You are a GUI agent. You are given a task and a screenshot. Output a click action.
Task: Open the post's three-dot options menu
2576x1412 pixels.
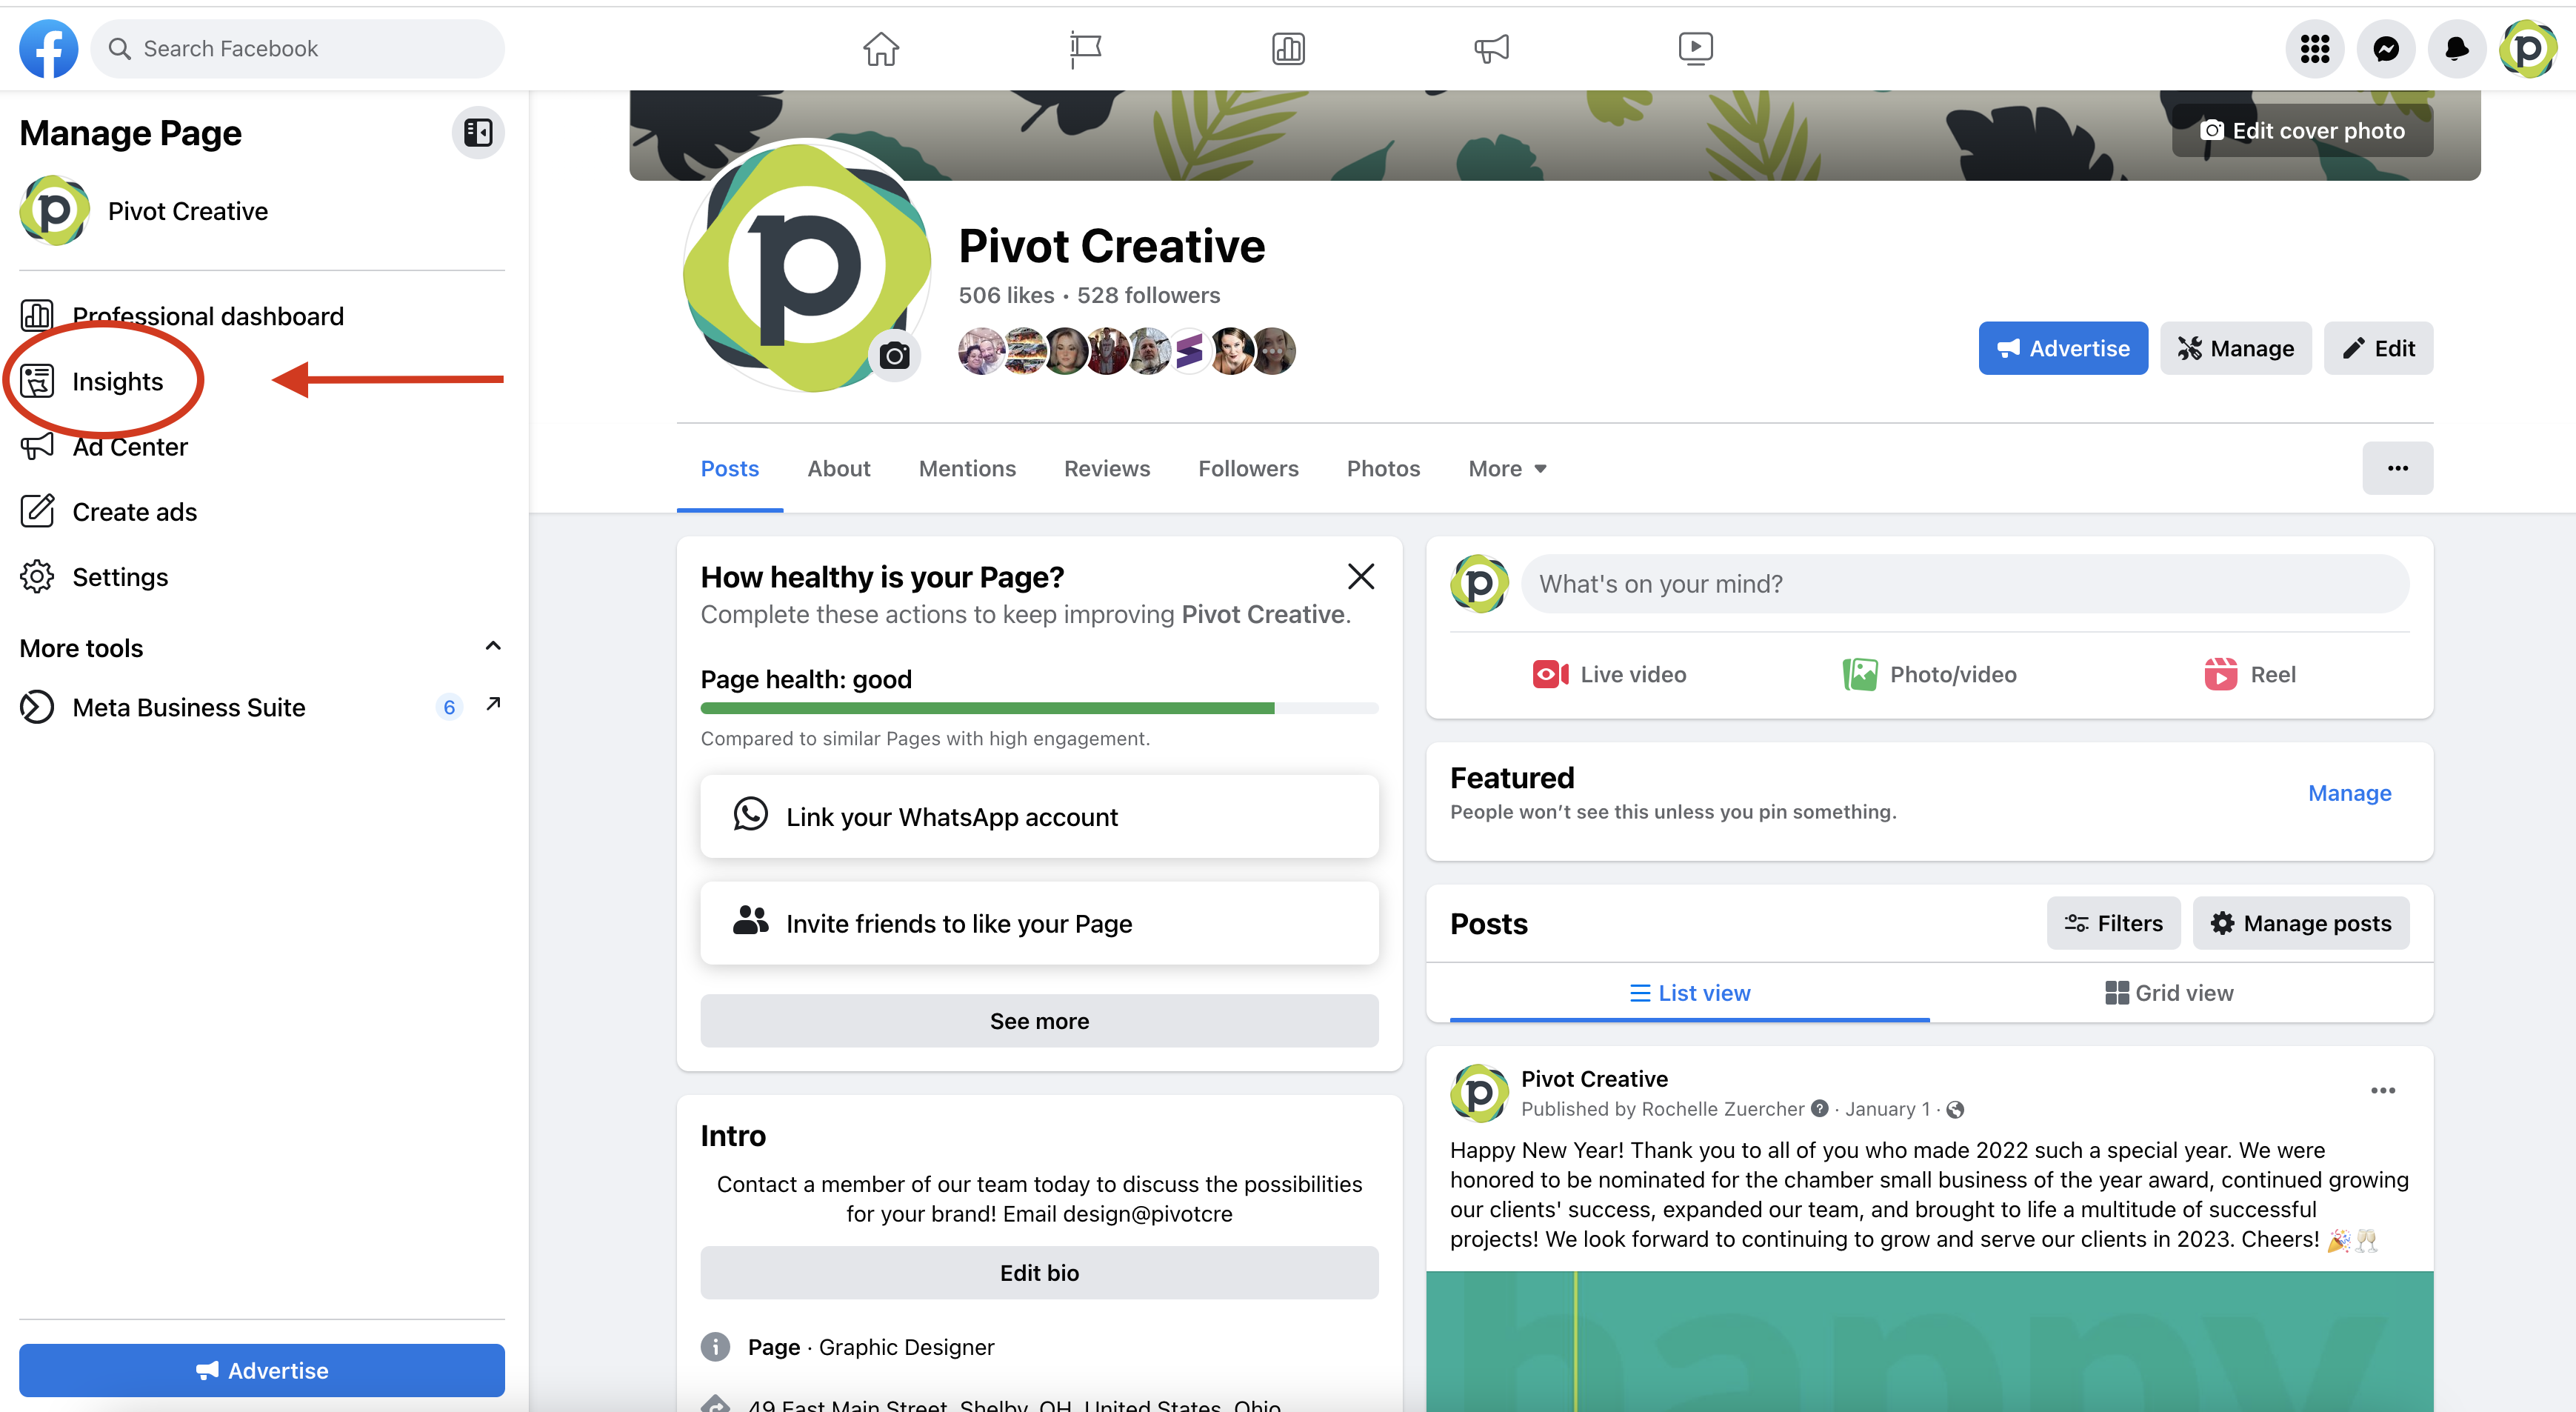[2383, 1090]
